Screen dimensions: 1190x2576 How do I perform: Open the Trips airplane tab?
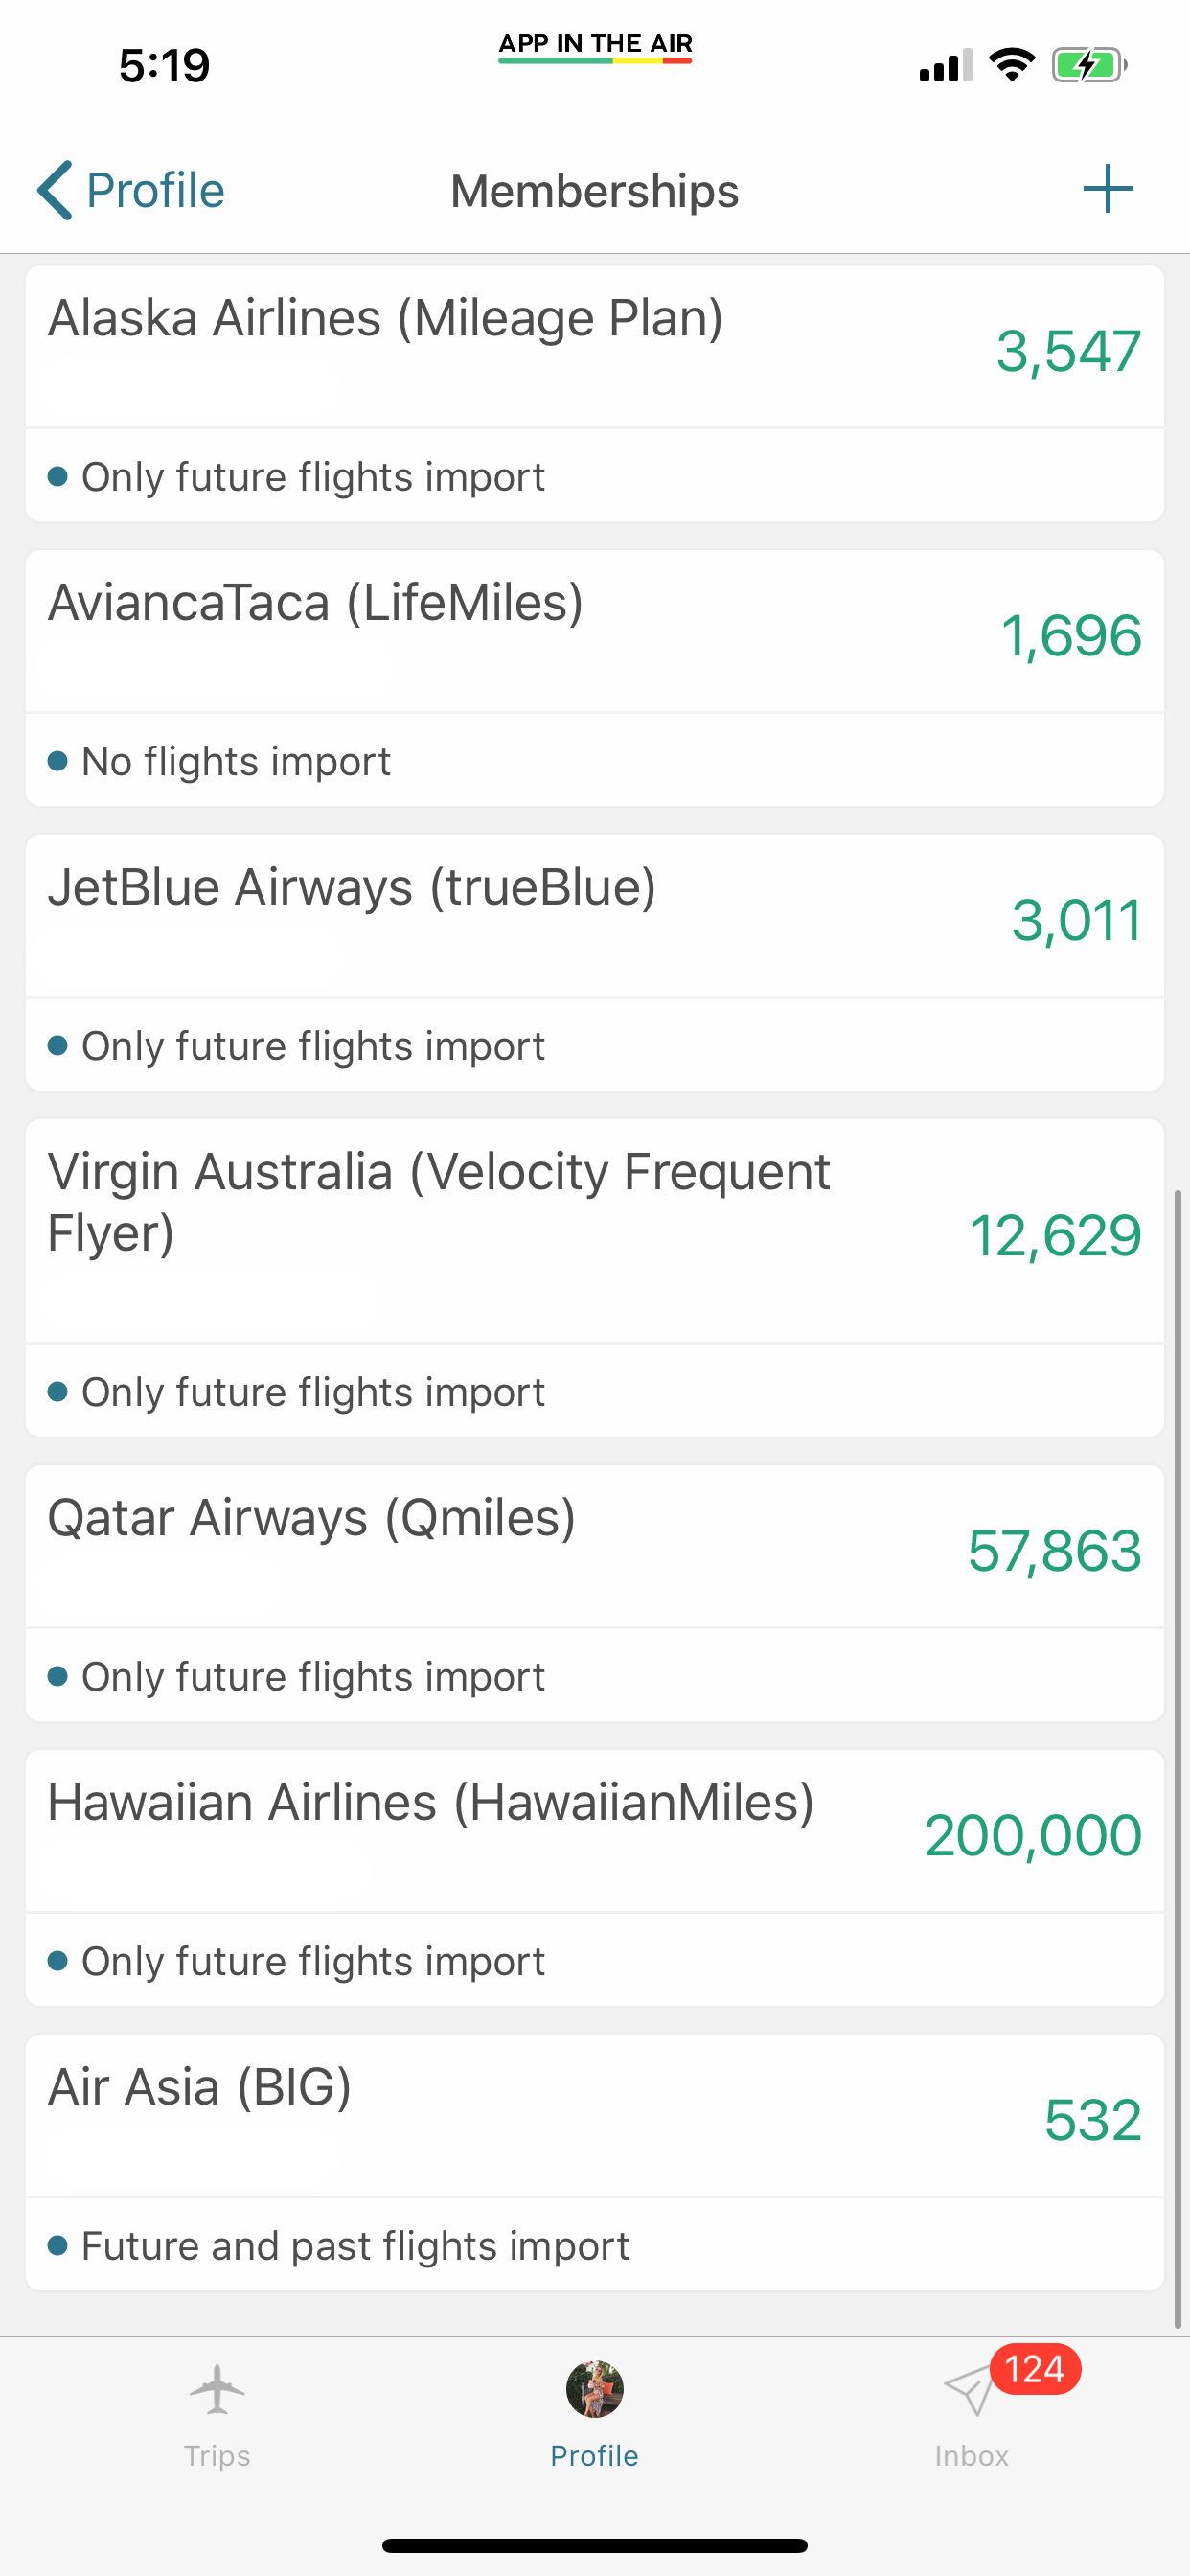click(217, 2412)
